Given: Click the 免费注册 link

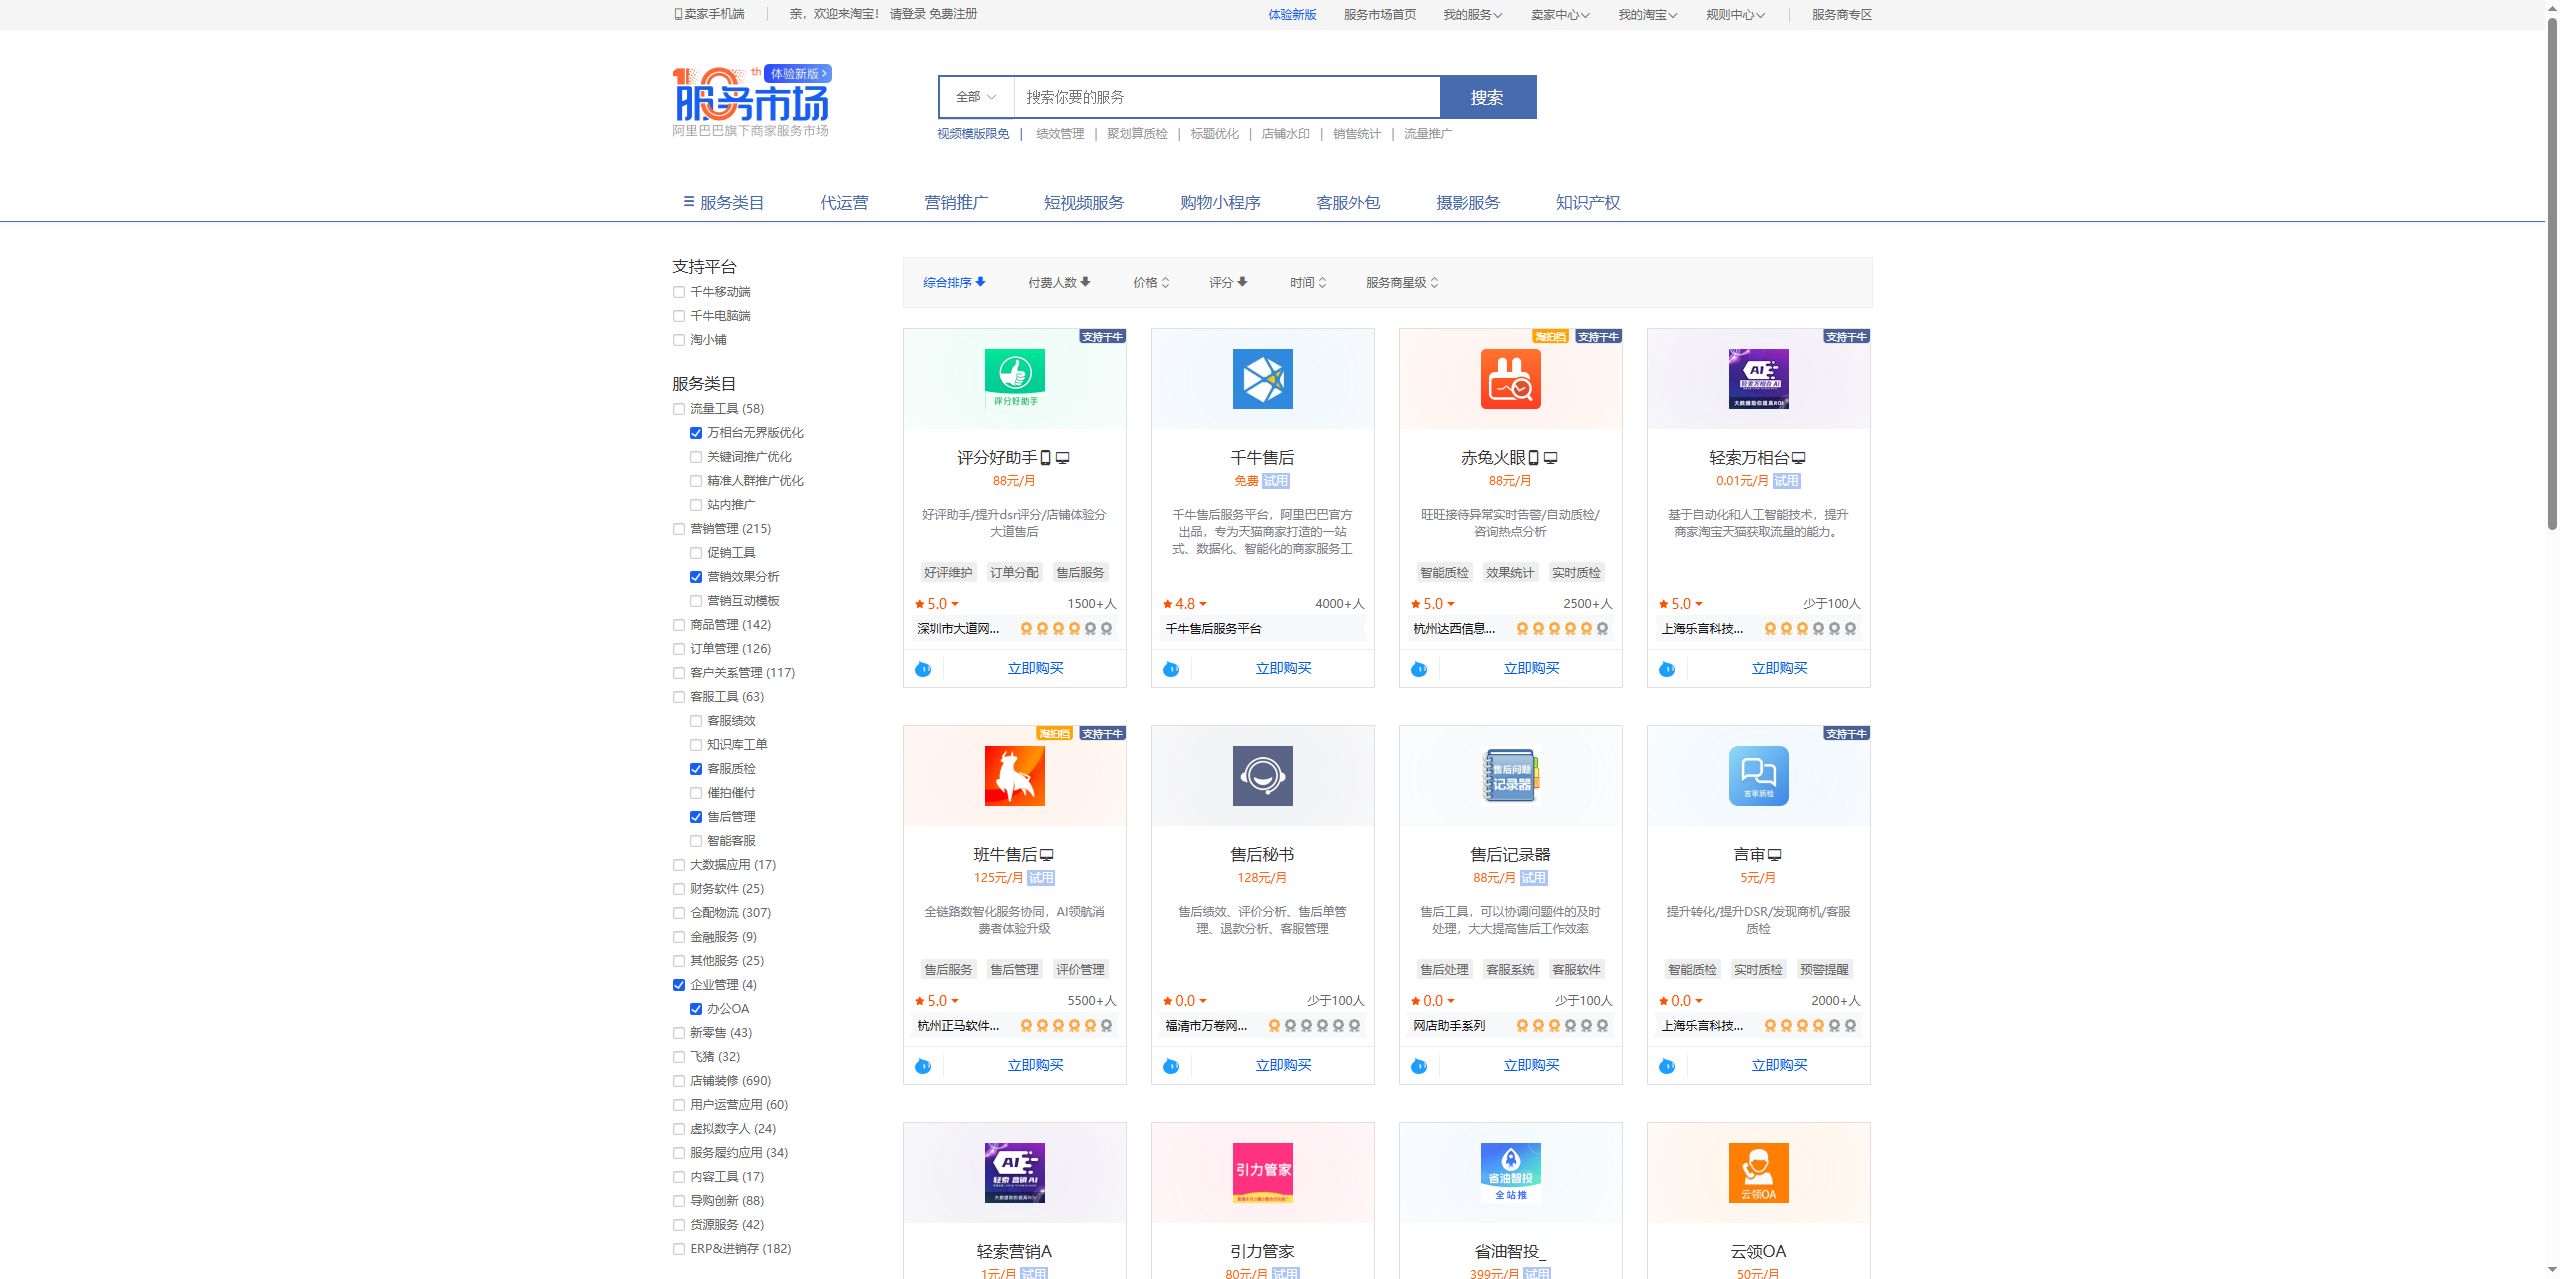Looking at the screenshot, I should pos(953,14).
